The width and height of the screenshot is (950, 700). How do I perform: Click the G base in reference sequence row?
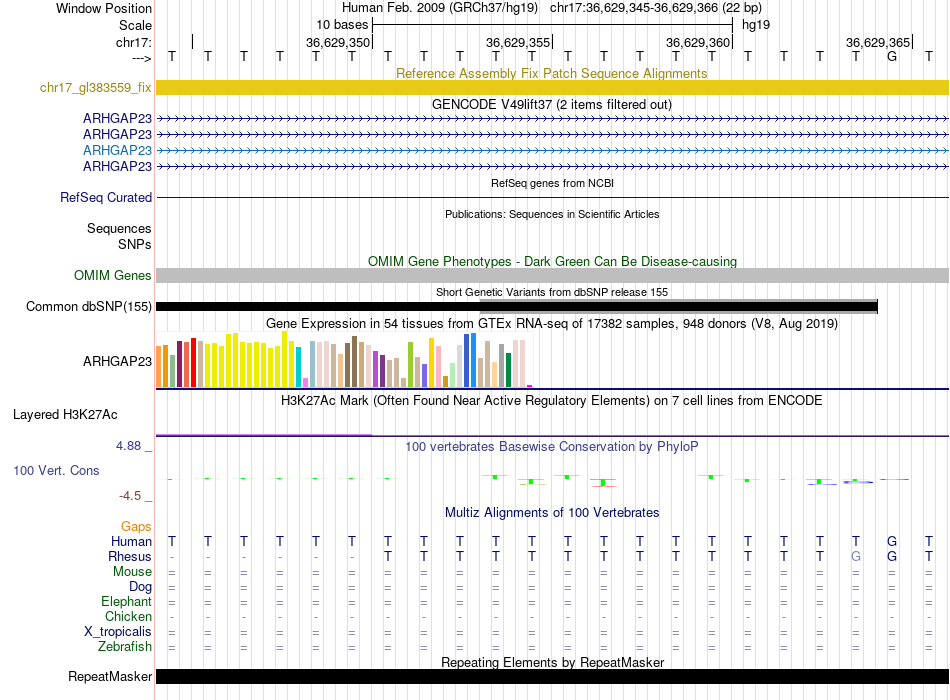click(x=892, y=56)
